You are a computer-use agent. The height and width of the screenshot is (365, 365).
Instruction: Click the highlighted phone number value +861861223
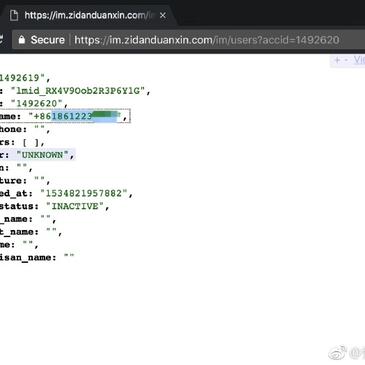[75, 116]
